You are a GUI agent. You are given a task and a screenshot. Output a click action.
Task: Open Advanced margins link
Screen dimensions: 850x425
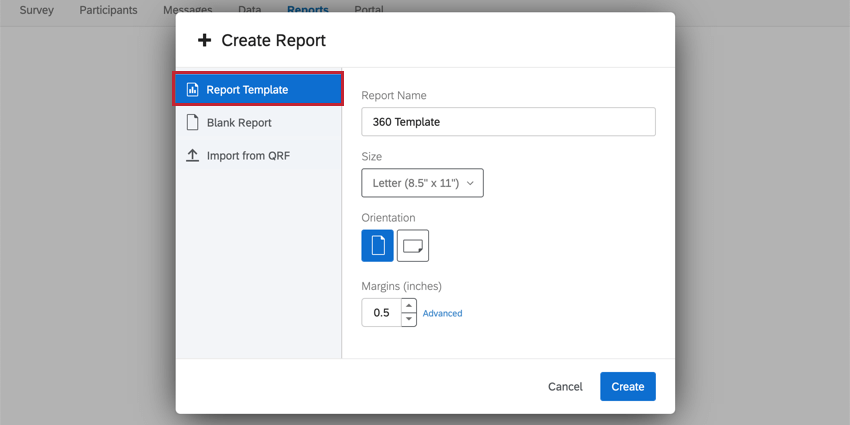point(442,313)
